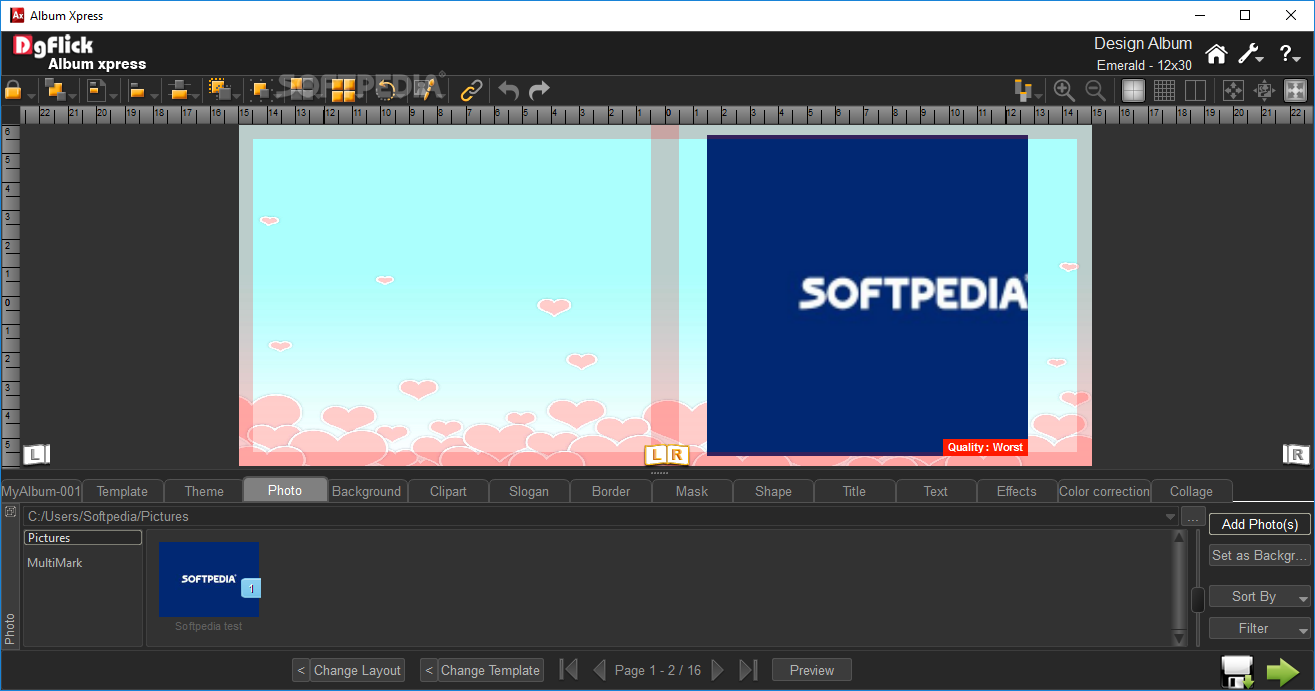Toggle the boxed four-arrows fit icon

(x=1233, y=90)
